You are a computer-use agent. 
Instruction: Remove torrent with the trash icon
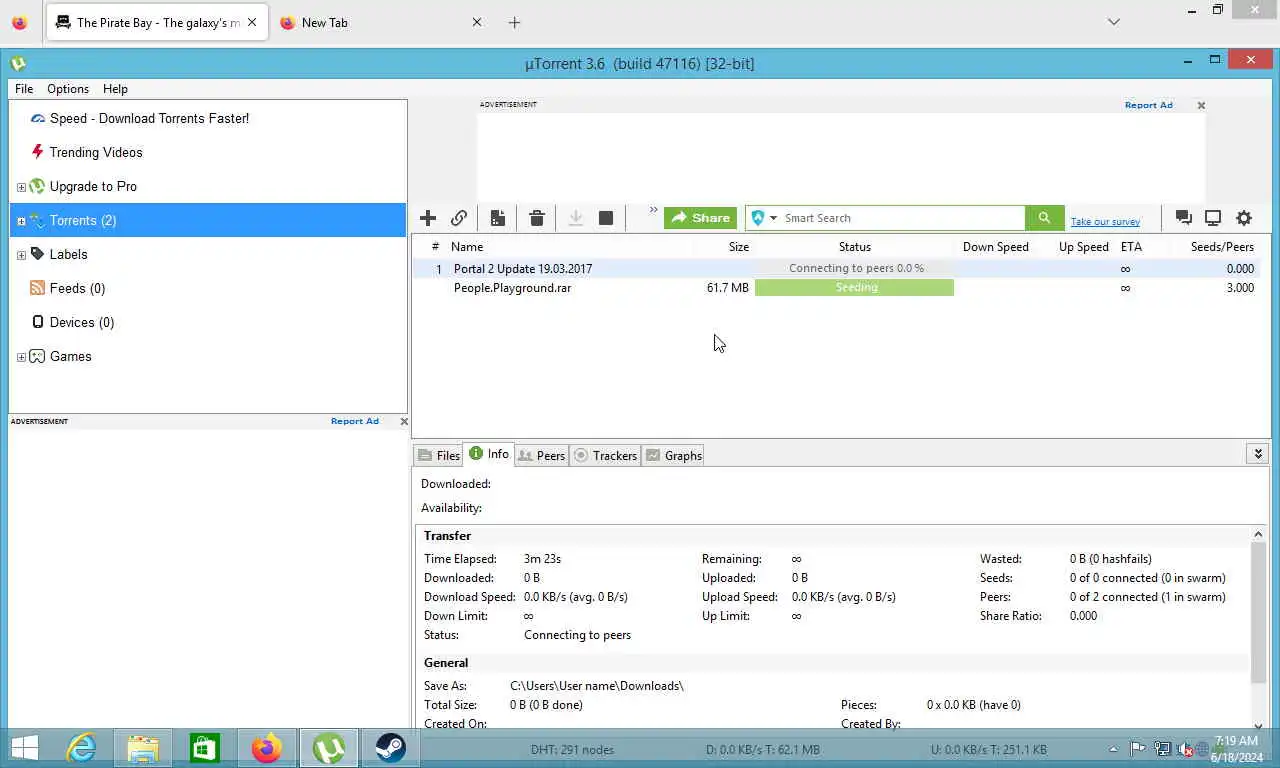click(x=537, y=218)
